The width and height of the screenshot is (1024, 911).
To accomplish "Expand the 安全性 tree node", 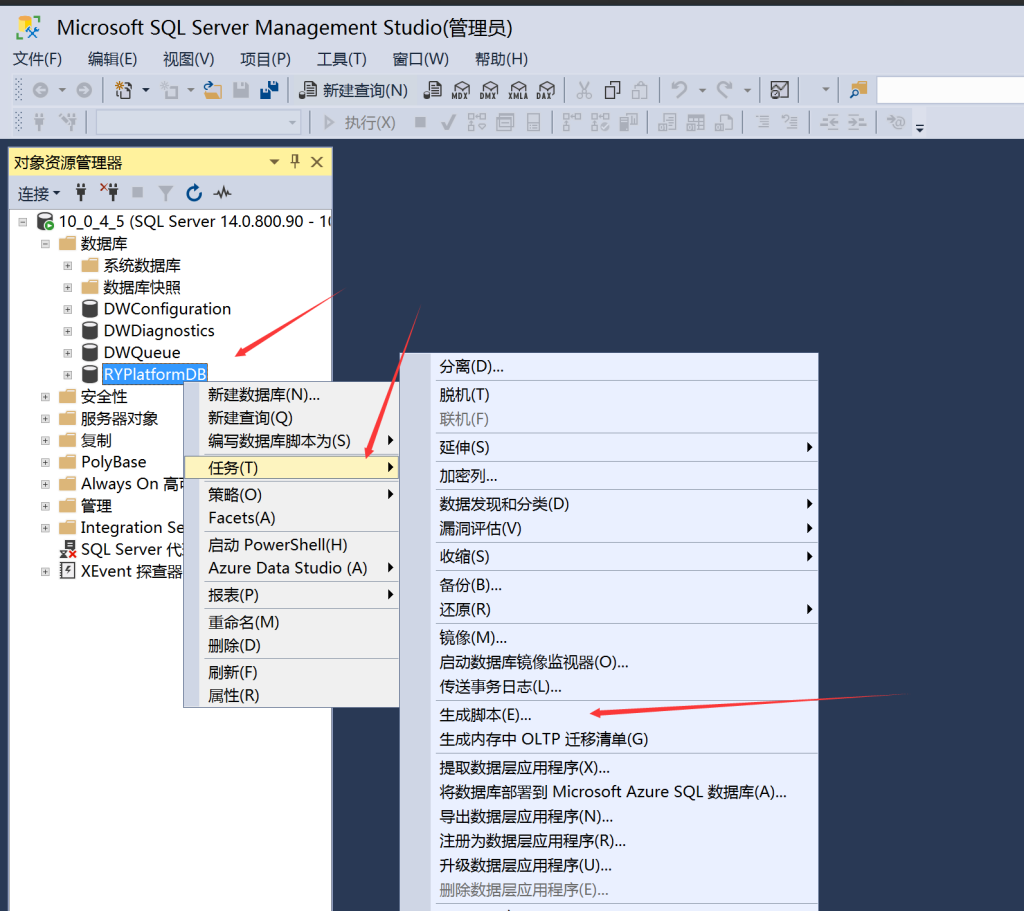I will [44, 396].
